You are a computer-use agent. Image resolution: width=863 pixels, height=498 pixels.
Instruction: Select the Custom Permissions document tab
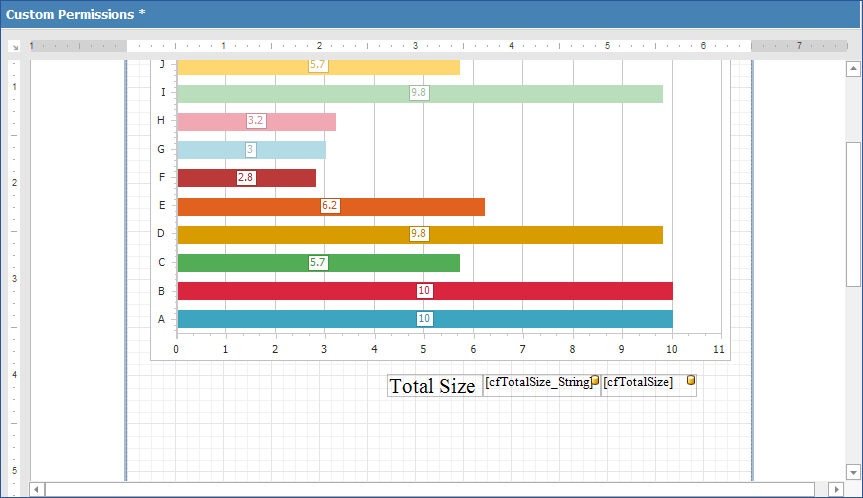(x=77, y=14)
